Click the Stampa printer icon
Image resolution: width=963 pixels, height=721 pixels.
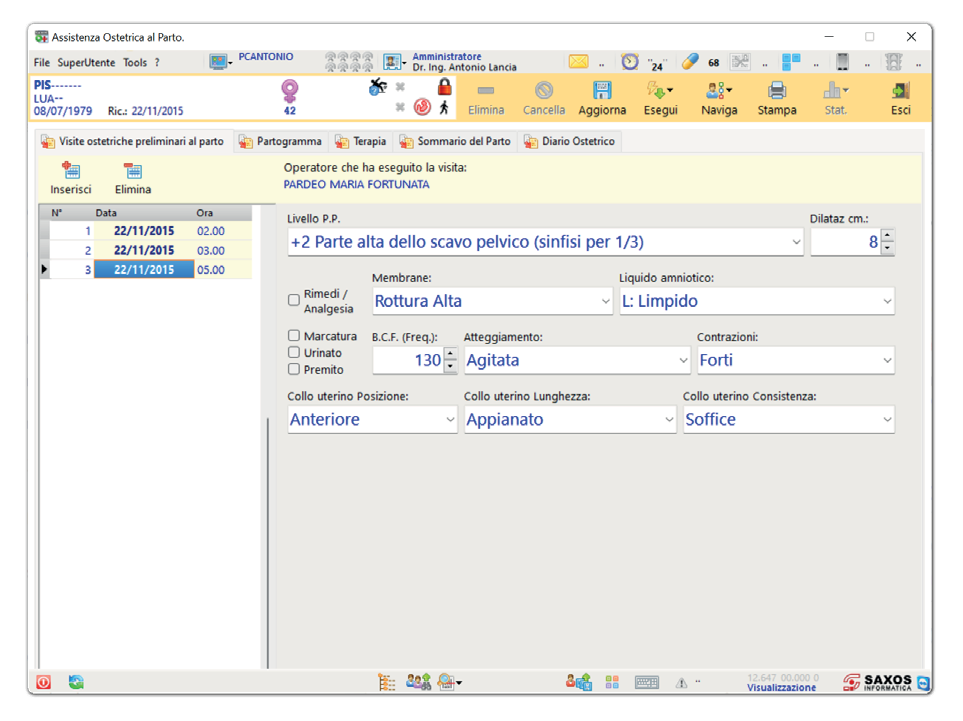(x=776, y=91)
